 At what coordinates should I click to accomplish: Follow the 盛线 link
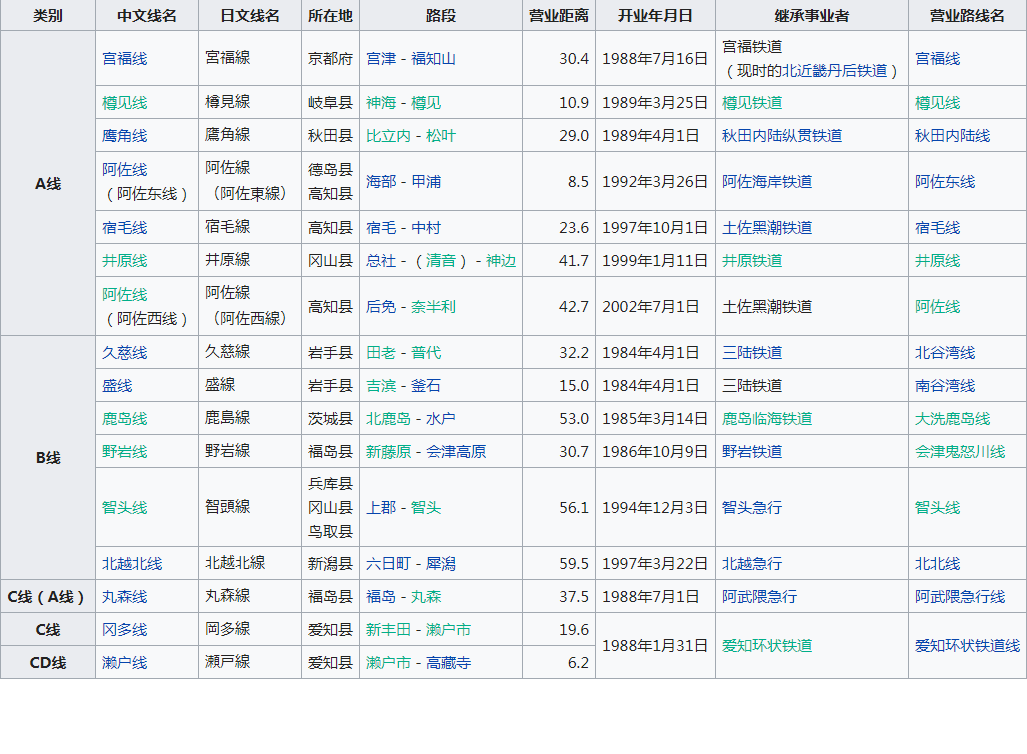coord(117,386)
